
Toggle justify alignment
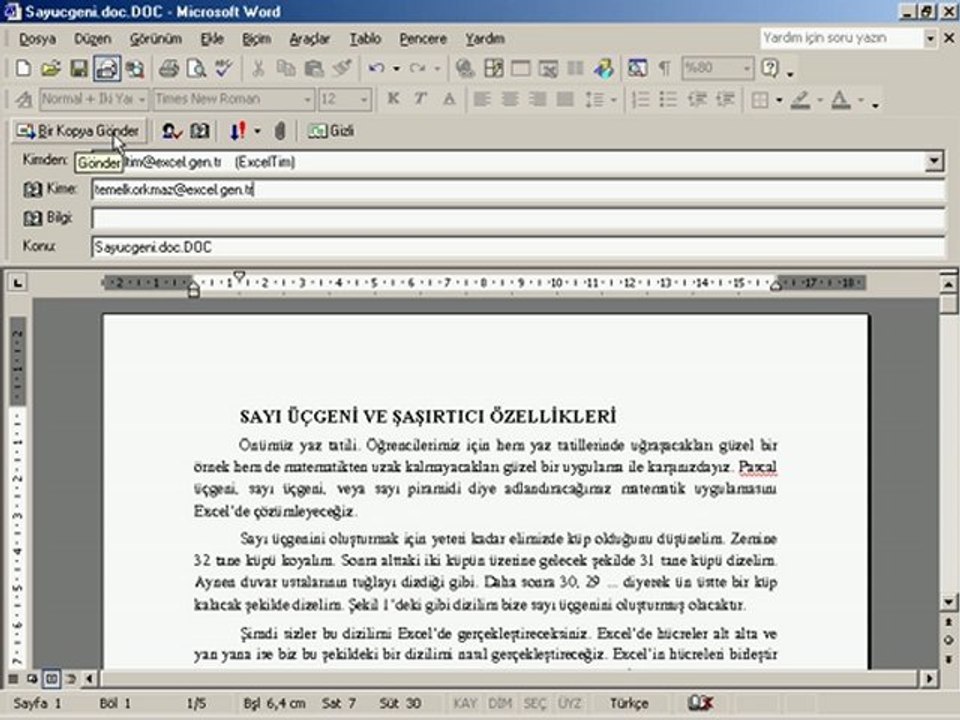pyautogui.click(x=565, y=99)
